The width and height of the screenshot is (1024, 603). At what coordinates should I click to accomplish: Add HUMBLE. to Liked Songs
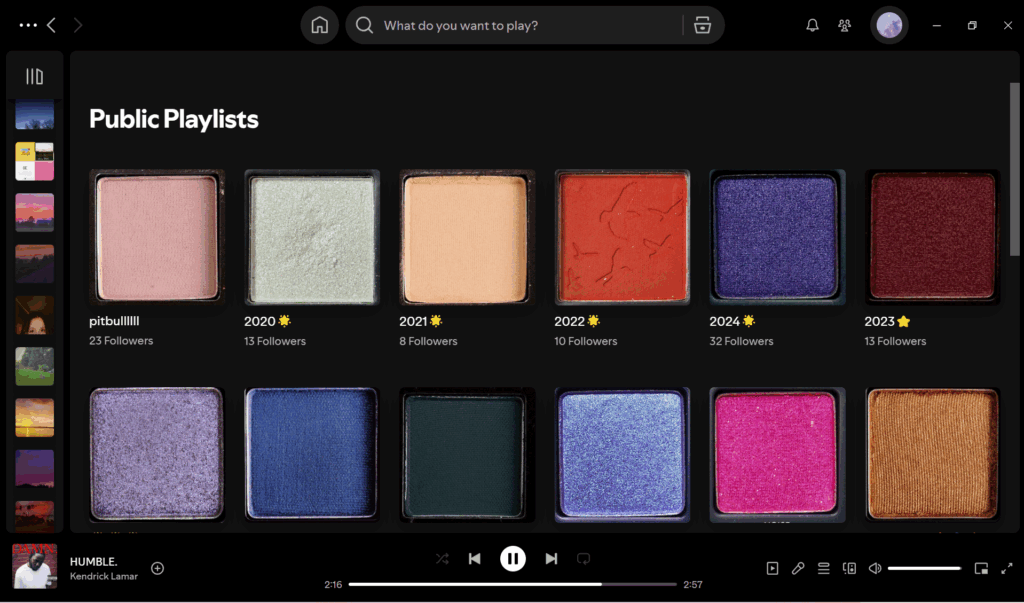coord(157,568)
